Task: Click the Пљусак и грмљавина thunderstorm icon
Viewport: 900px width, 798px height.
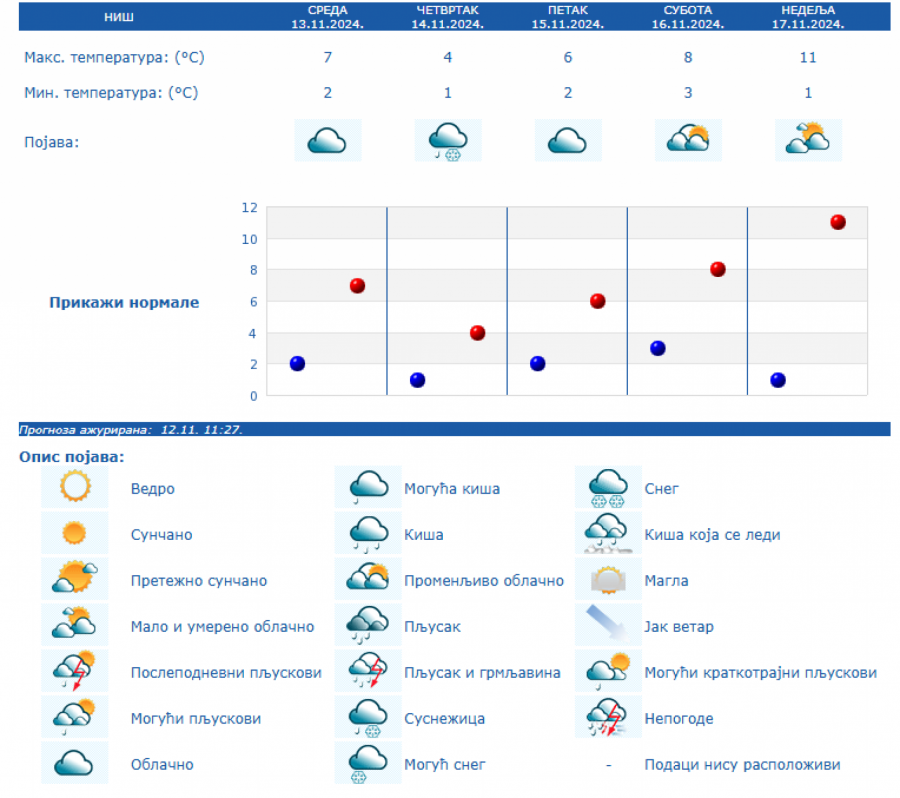Action: pos(368,672)
